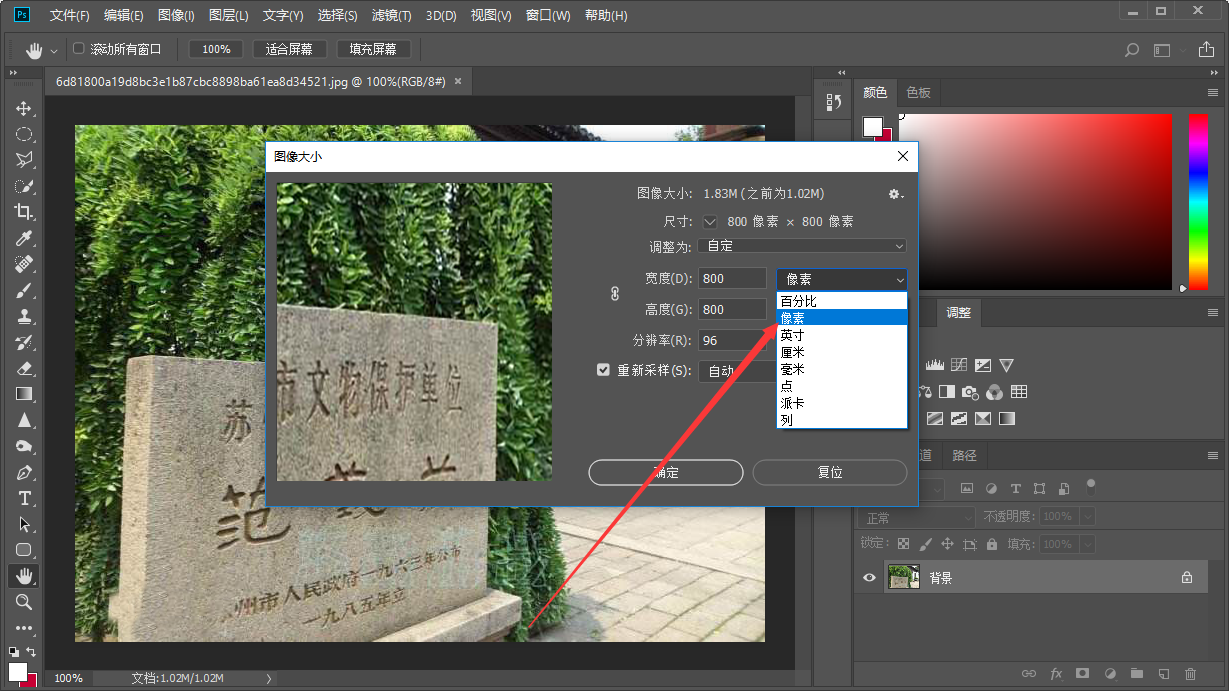Click the 复位 button
The height and width of the screenshot is (691, 1229).
click(830, 472)
